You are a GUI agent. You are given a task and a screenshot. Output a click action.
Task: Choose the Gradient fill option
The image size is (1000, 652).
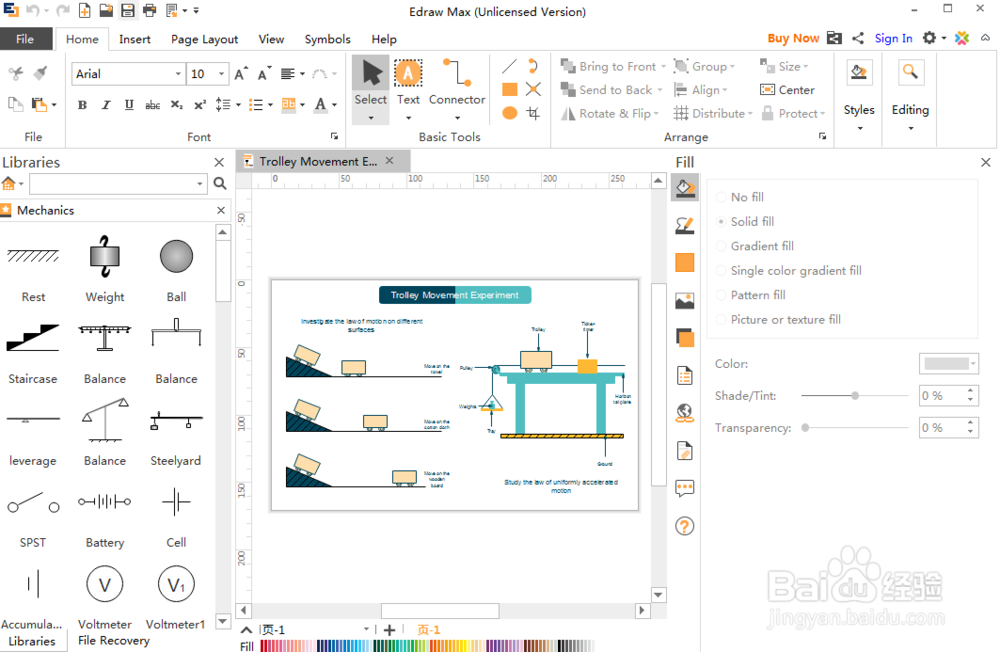(x=755, y=246)
